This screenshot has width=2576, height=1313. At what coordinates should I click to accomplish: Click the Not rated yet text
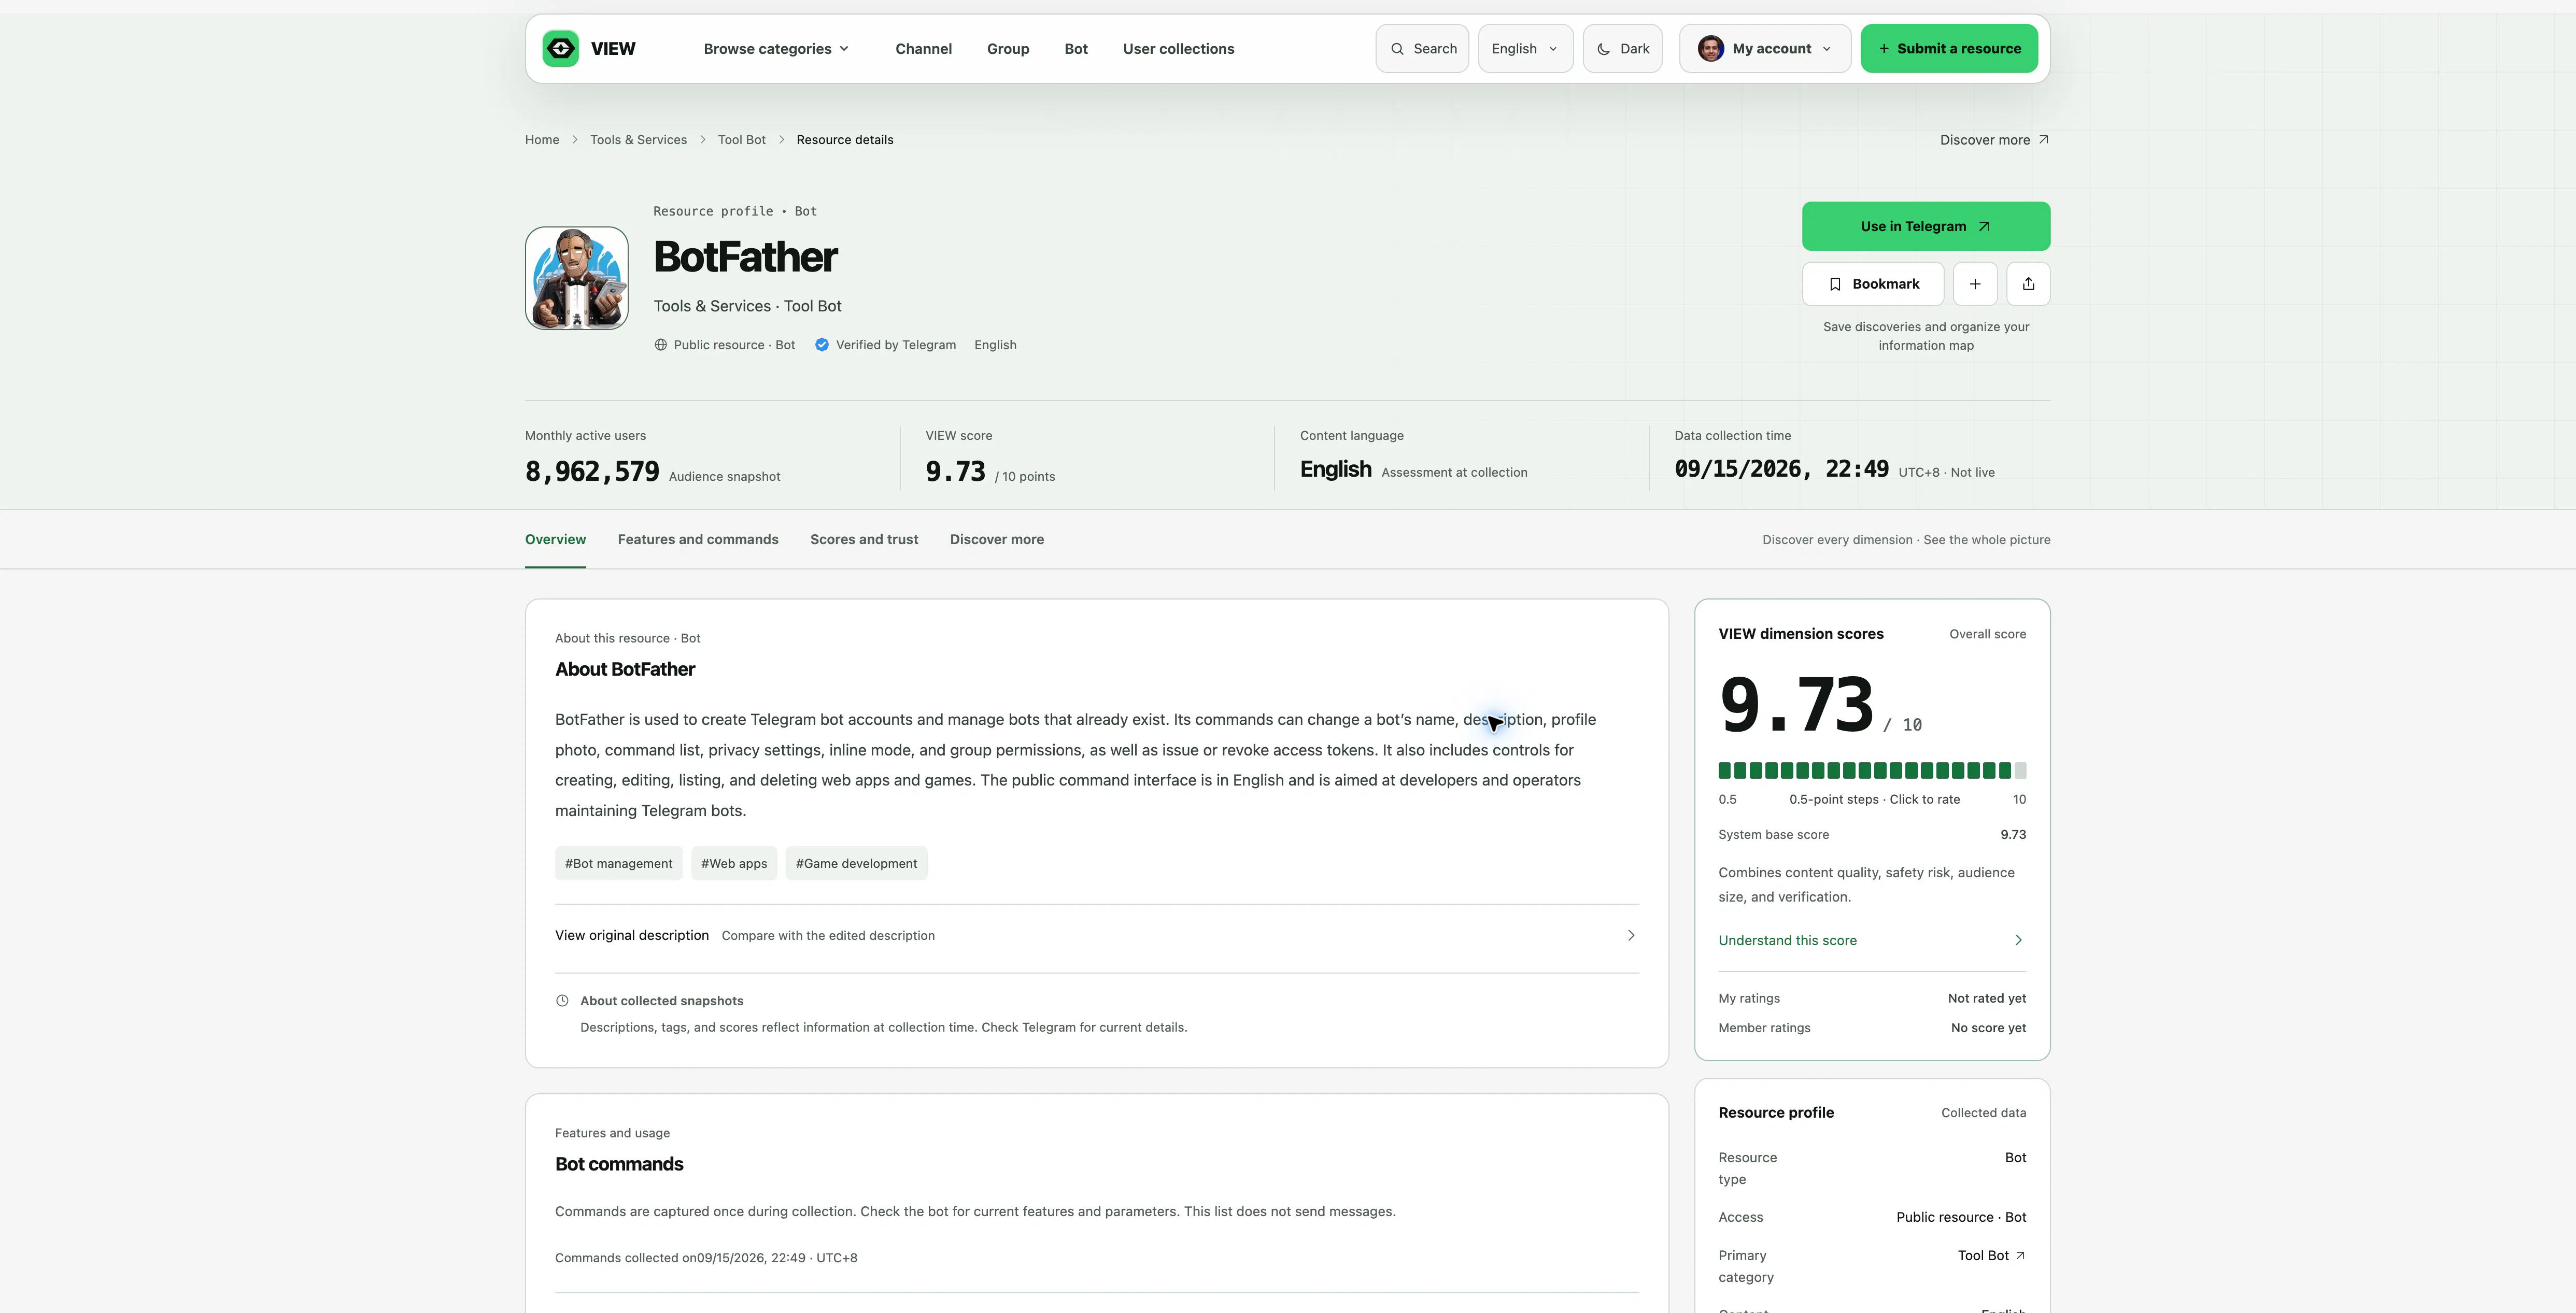point(1987,999)
